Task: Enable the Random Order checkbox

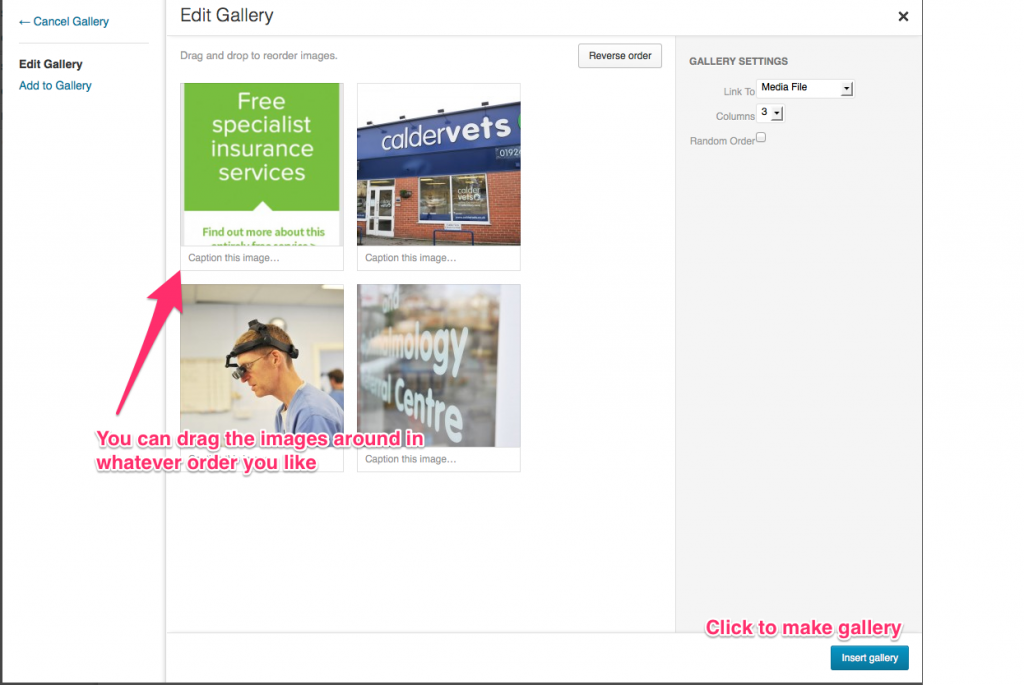Action: tap(761, 138)
